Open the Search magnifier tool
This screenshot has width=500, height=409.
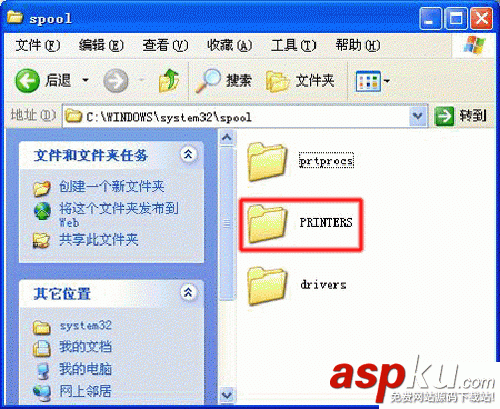coord(209,80)
